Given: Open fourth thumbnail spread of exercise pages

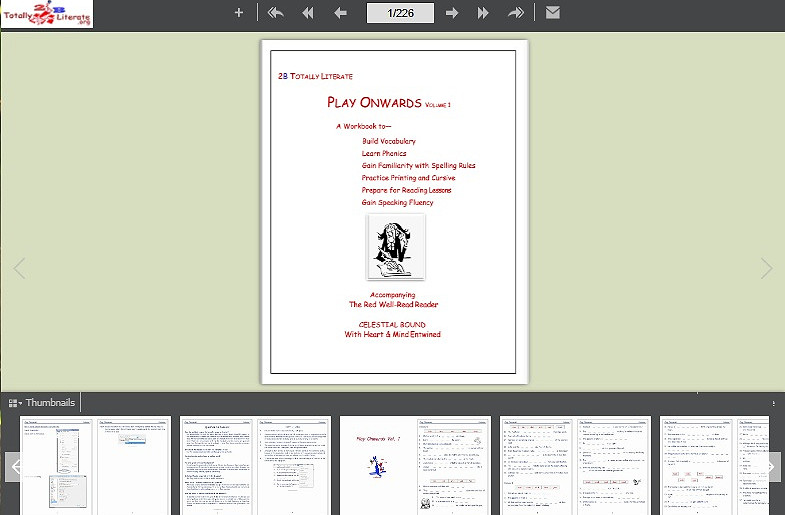Looking at the screenshot, I should (x=576, y=465).
